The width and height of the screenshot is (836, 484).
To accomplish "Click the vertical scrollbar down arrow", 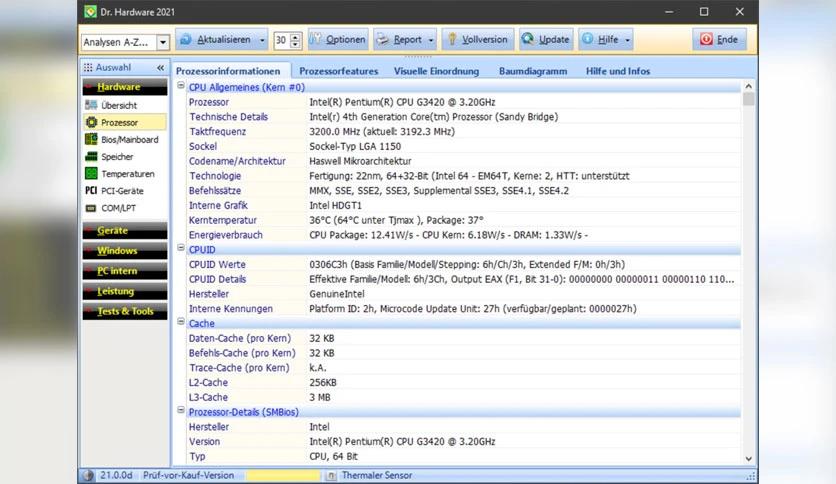I will (749, 459).
